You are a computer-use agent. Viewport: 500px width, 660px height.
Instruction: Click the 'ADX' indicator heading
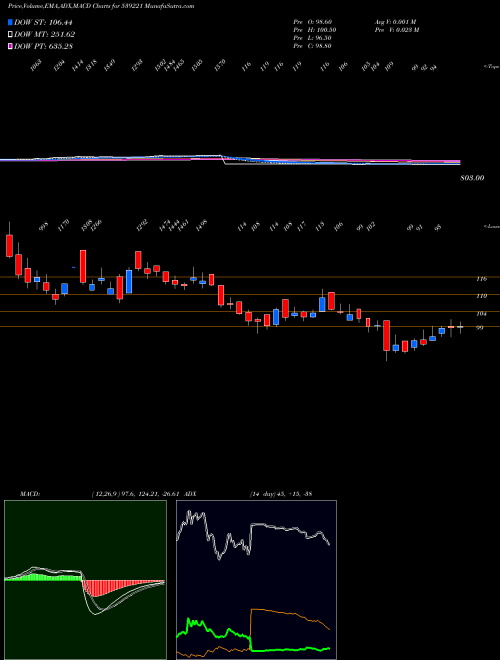tap(190, 493)
